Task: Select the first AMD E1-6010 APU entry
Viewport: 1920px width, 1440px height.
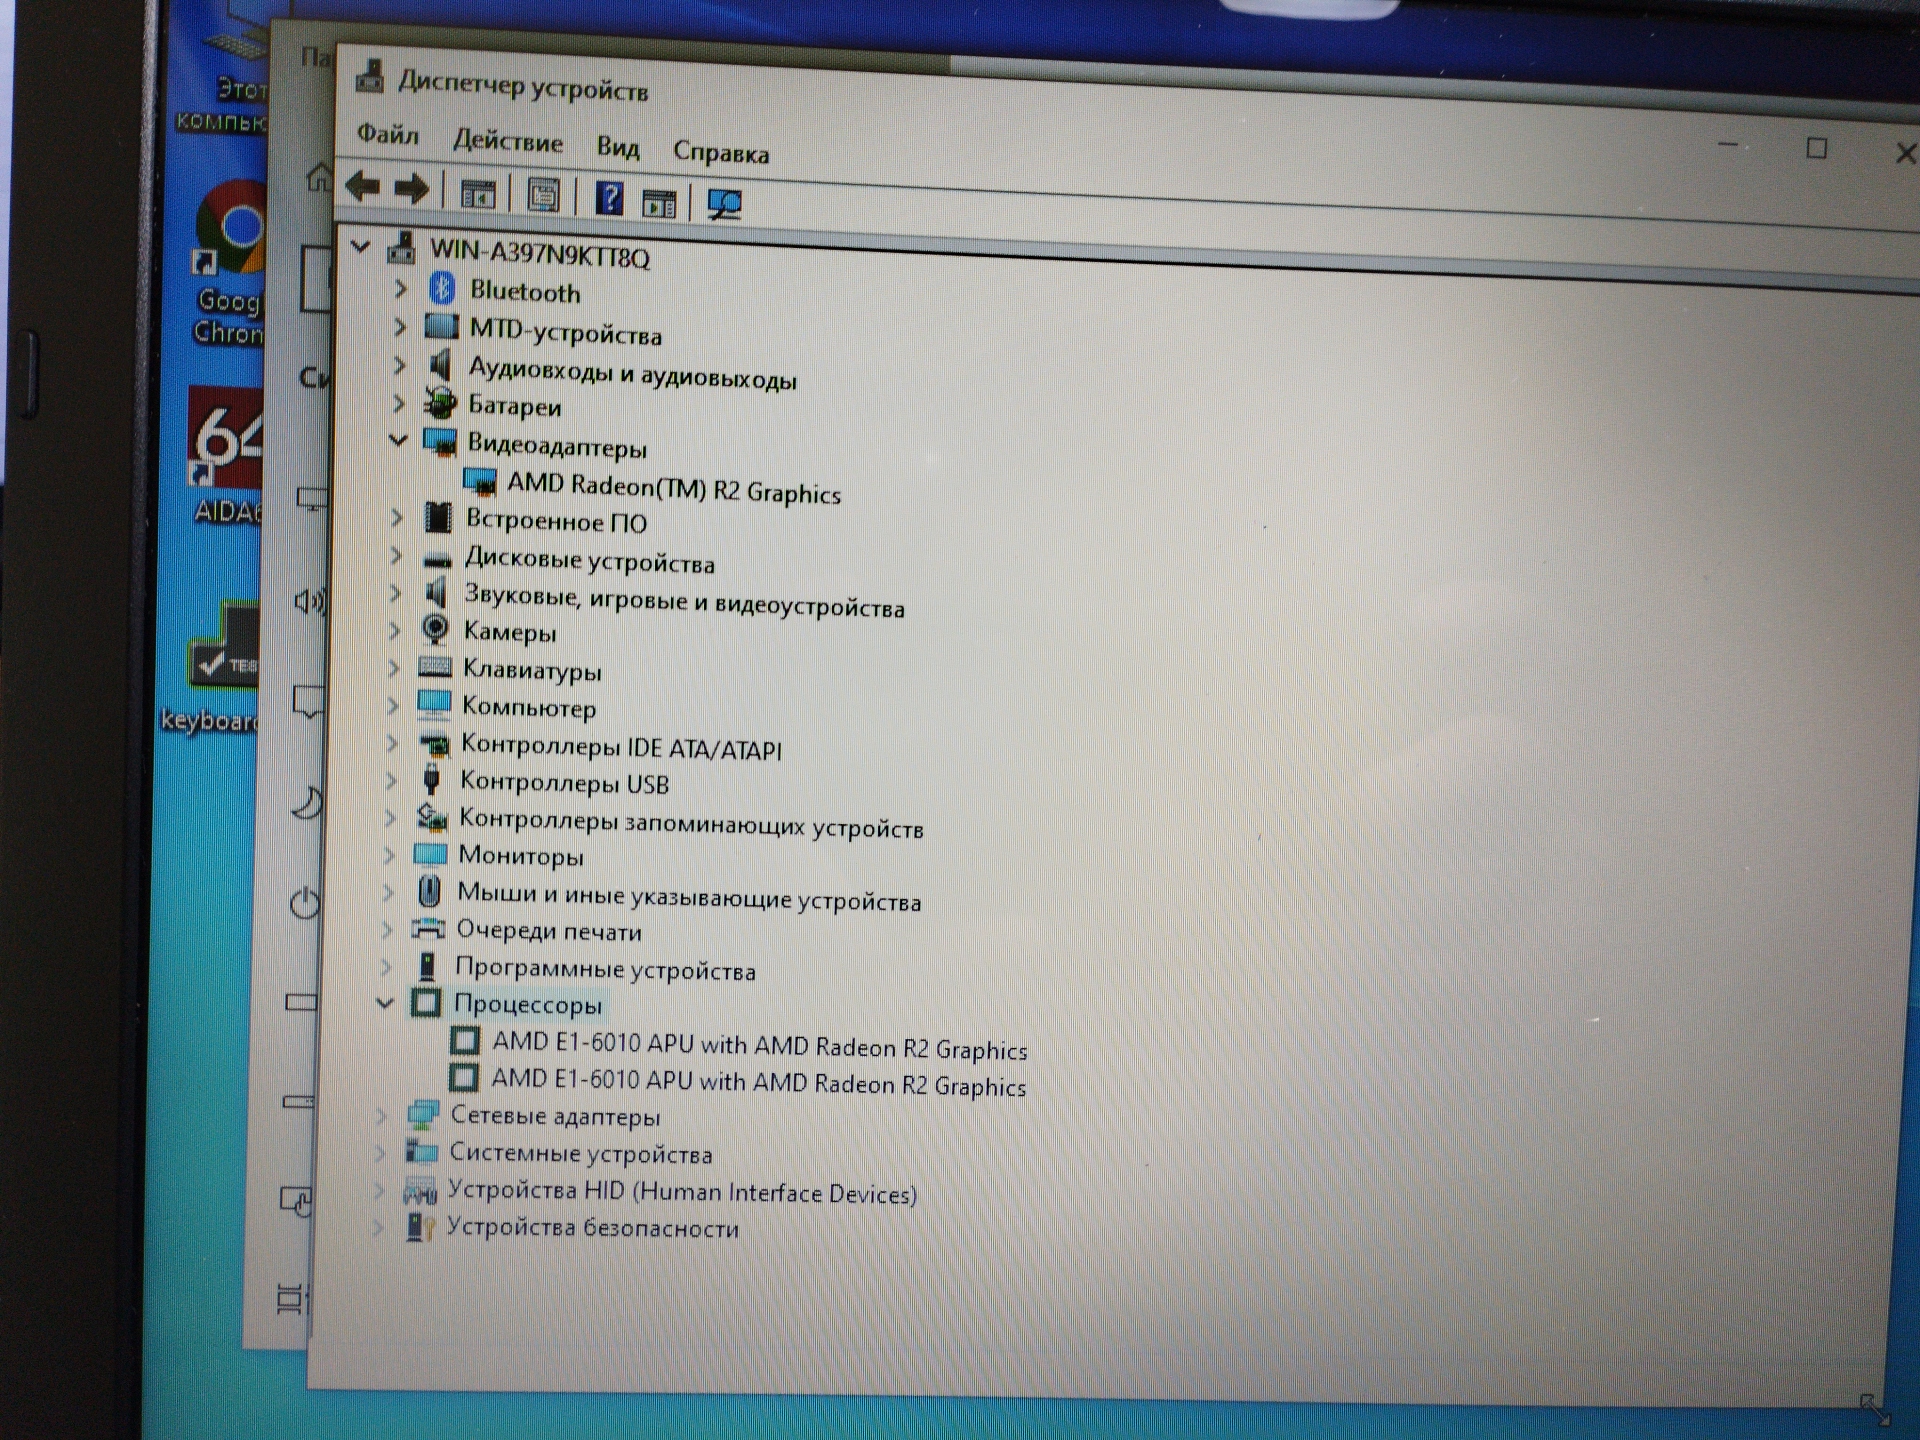Action: (759, 1045)
